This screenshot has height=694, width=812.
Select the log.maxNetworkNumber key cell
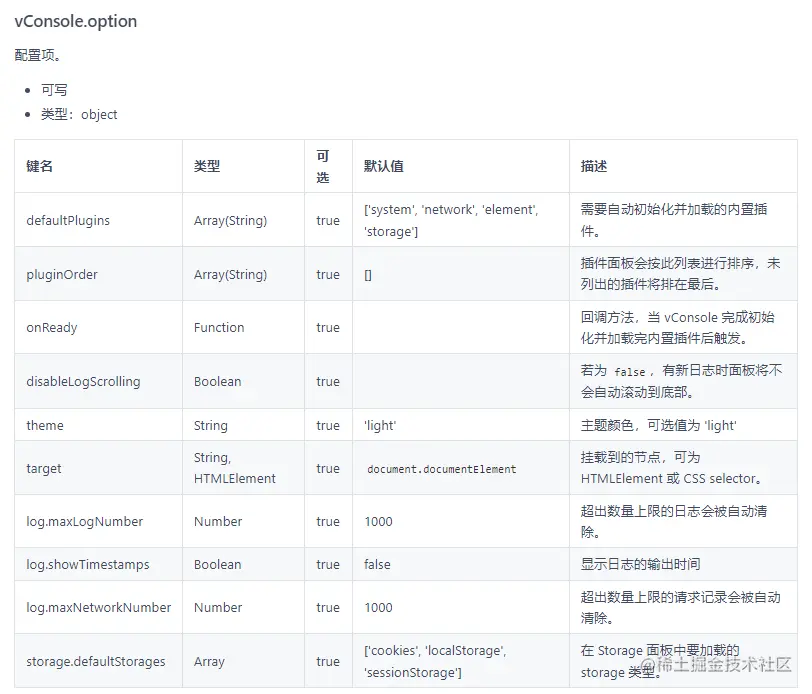[98, 608]
